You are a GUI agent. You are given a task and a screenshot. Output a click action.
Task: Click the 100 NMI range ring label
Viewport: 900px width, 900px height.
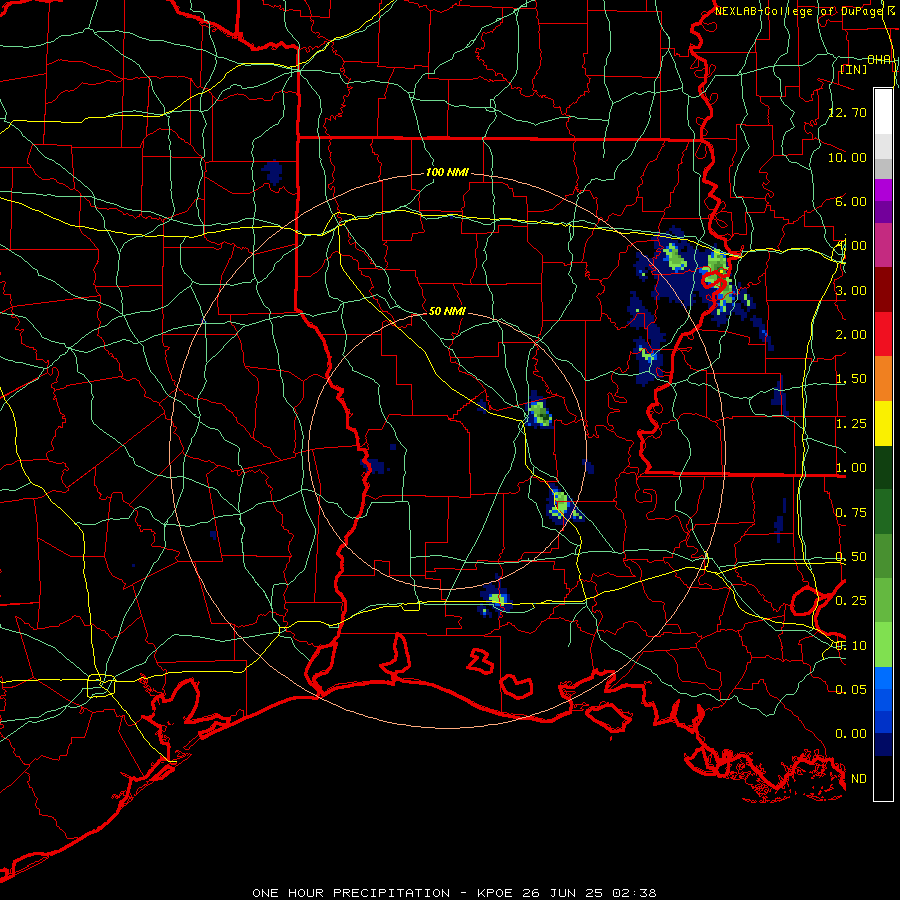tap(447, 172)
